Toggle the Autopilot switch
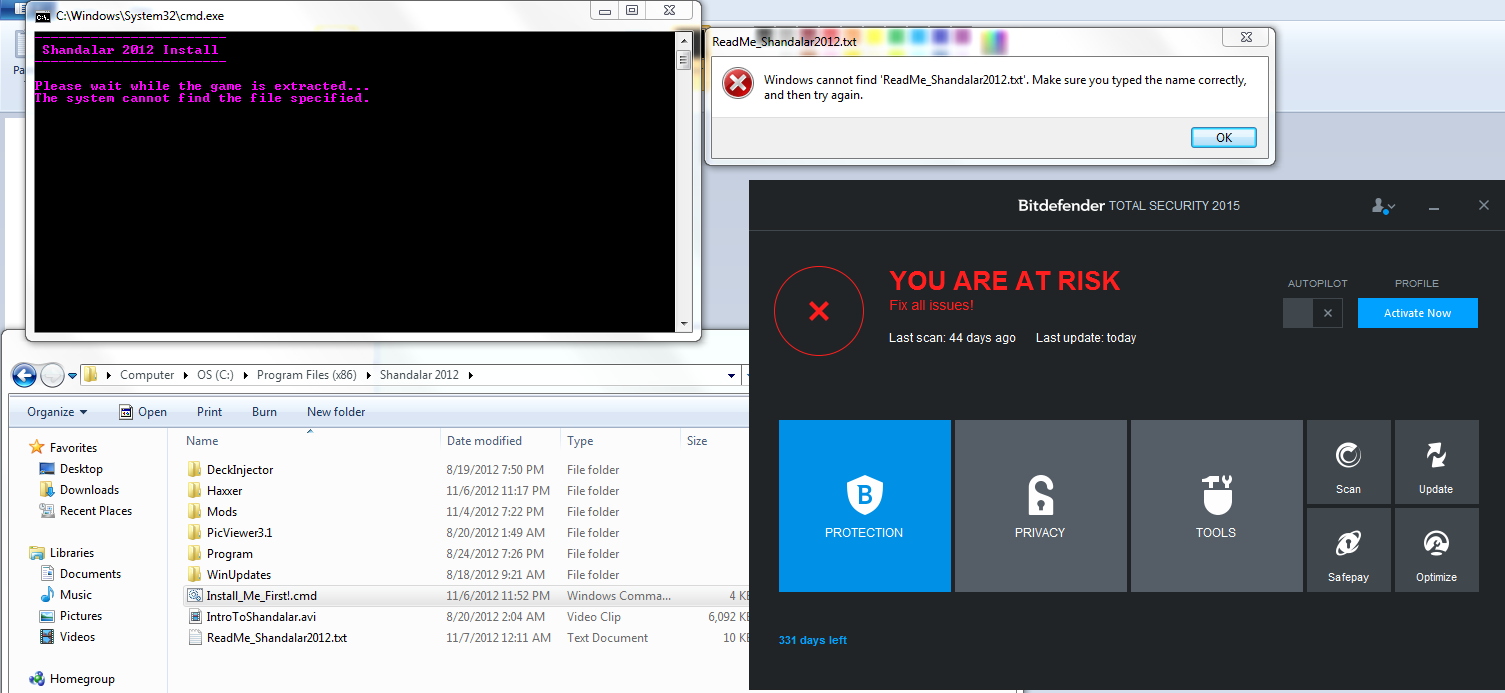This screenshot has height=693, width=1505. tap(1310, 313)
